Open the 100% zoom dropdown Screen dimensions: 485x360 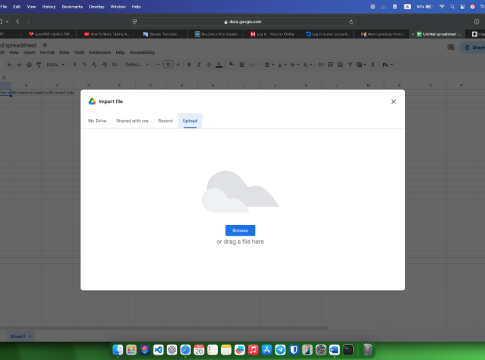(55, 65)
